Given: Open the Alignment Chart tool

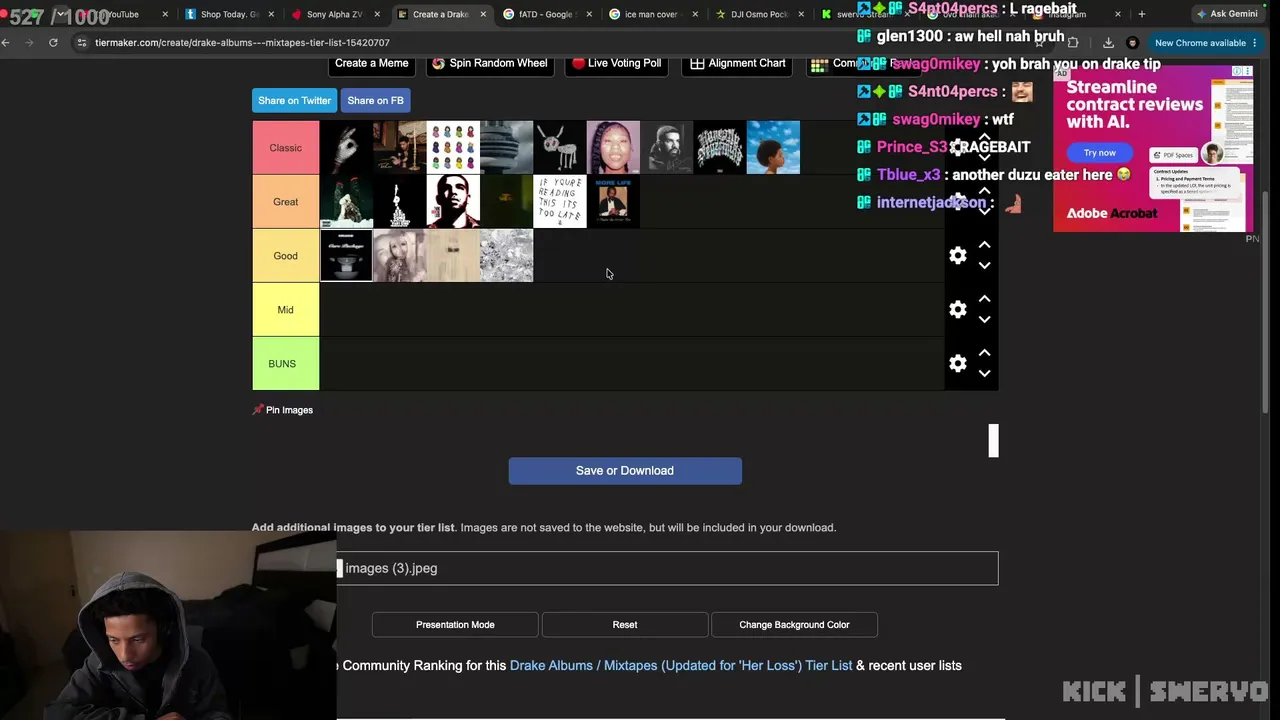Looking at the screenshot, I should [x=738, y=63].
